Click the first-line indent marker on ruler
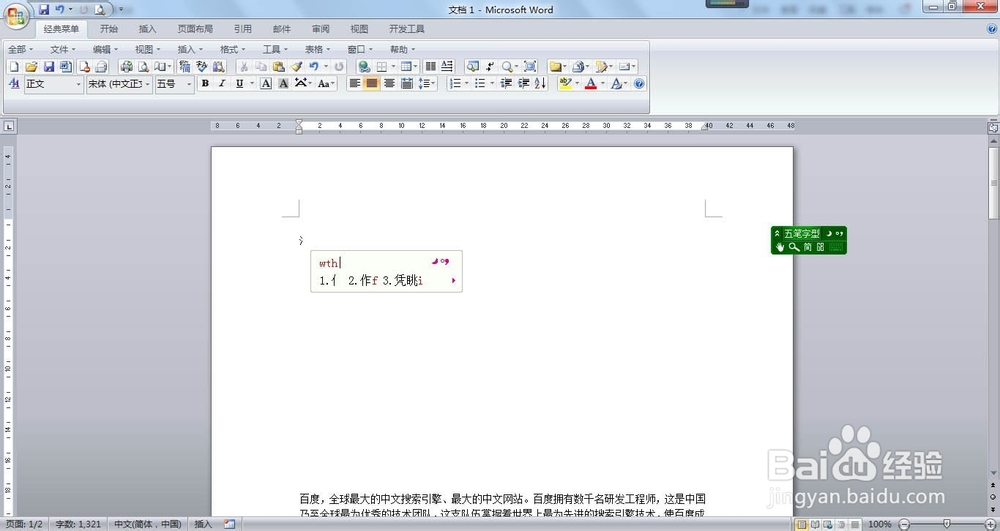The height and width of the screenshot is (531, 1000). pos(298,122)
